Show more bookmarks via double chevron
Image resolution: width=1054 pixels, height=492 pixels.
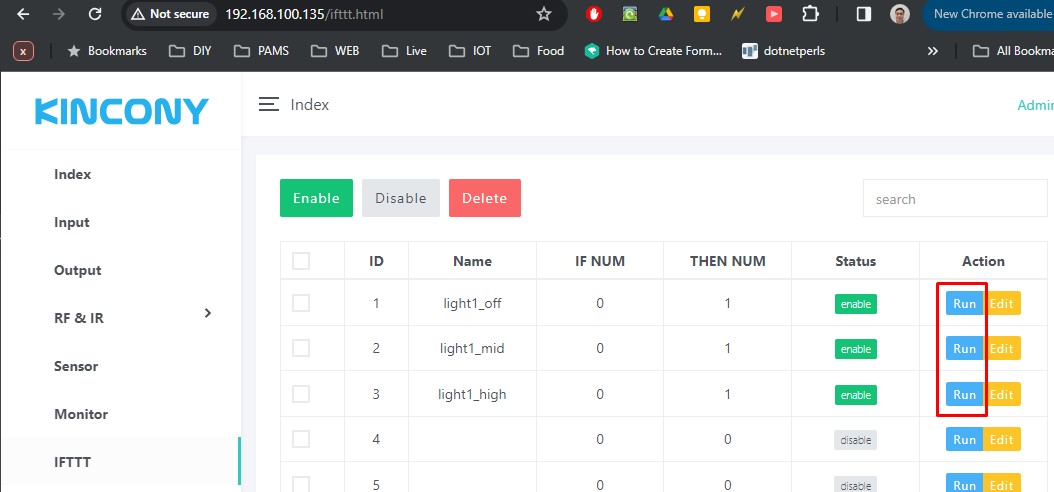click(932, 50)
